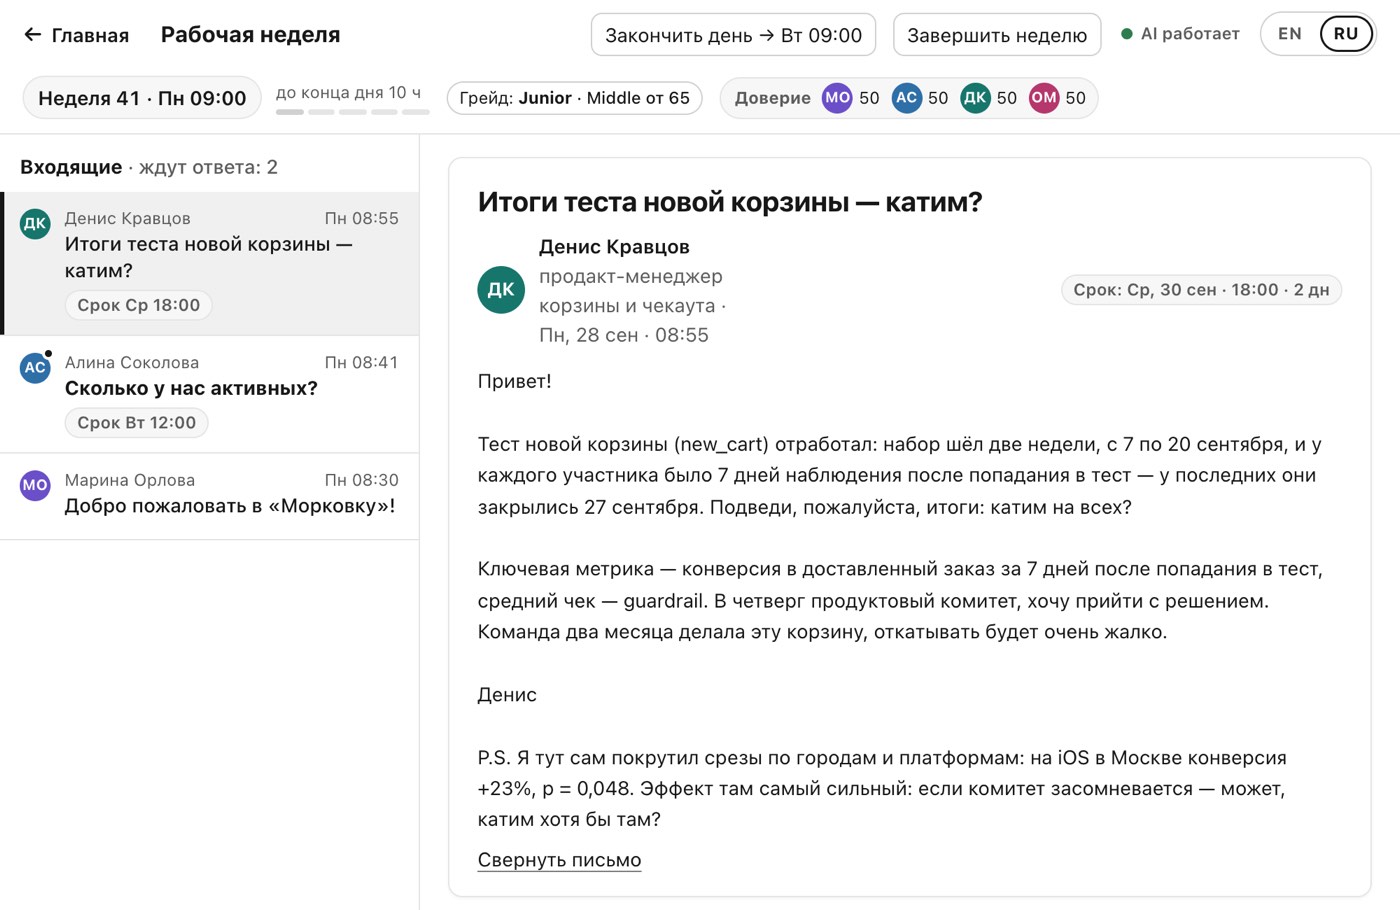Open Марина Орлова's welcome message
Screen dimensions: 1400x910
(210, 496)
